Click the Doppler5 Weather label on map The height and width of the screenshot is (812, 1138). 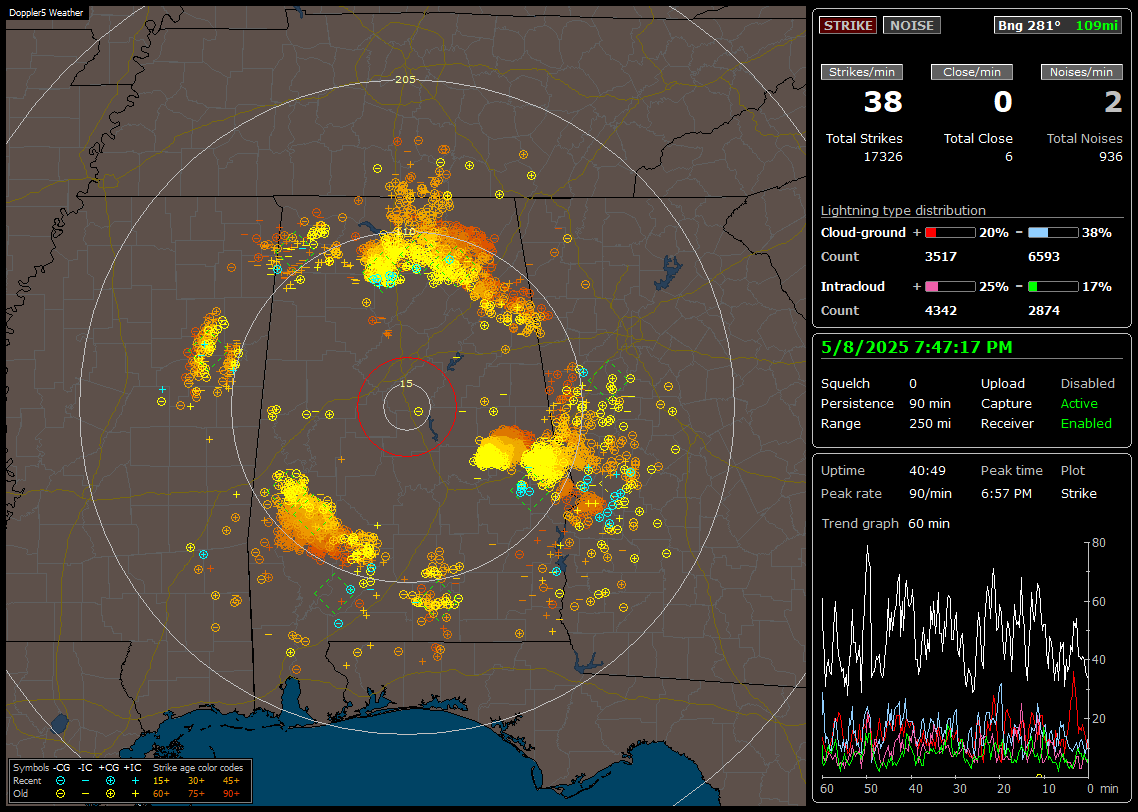[46, 13]
